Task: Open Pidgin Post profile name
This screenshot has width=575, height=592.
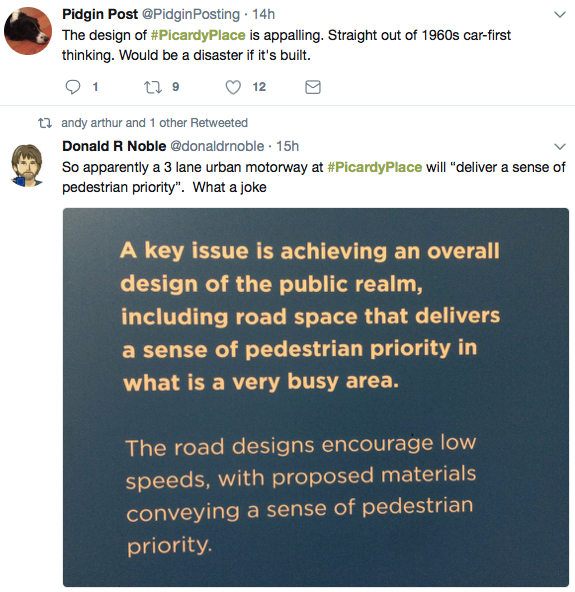Action: [x=100, y=14]
